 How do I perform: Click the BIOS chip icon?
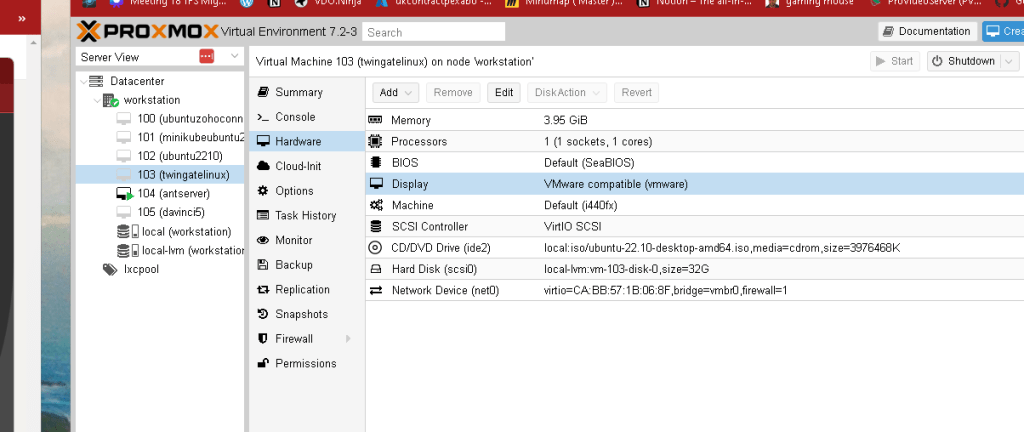click(376, 162)
